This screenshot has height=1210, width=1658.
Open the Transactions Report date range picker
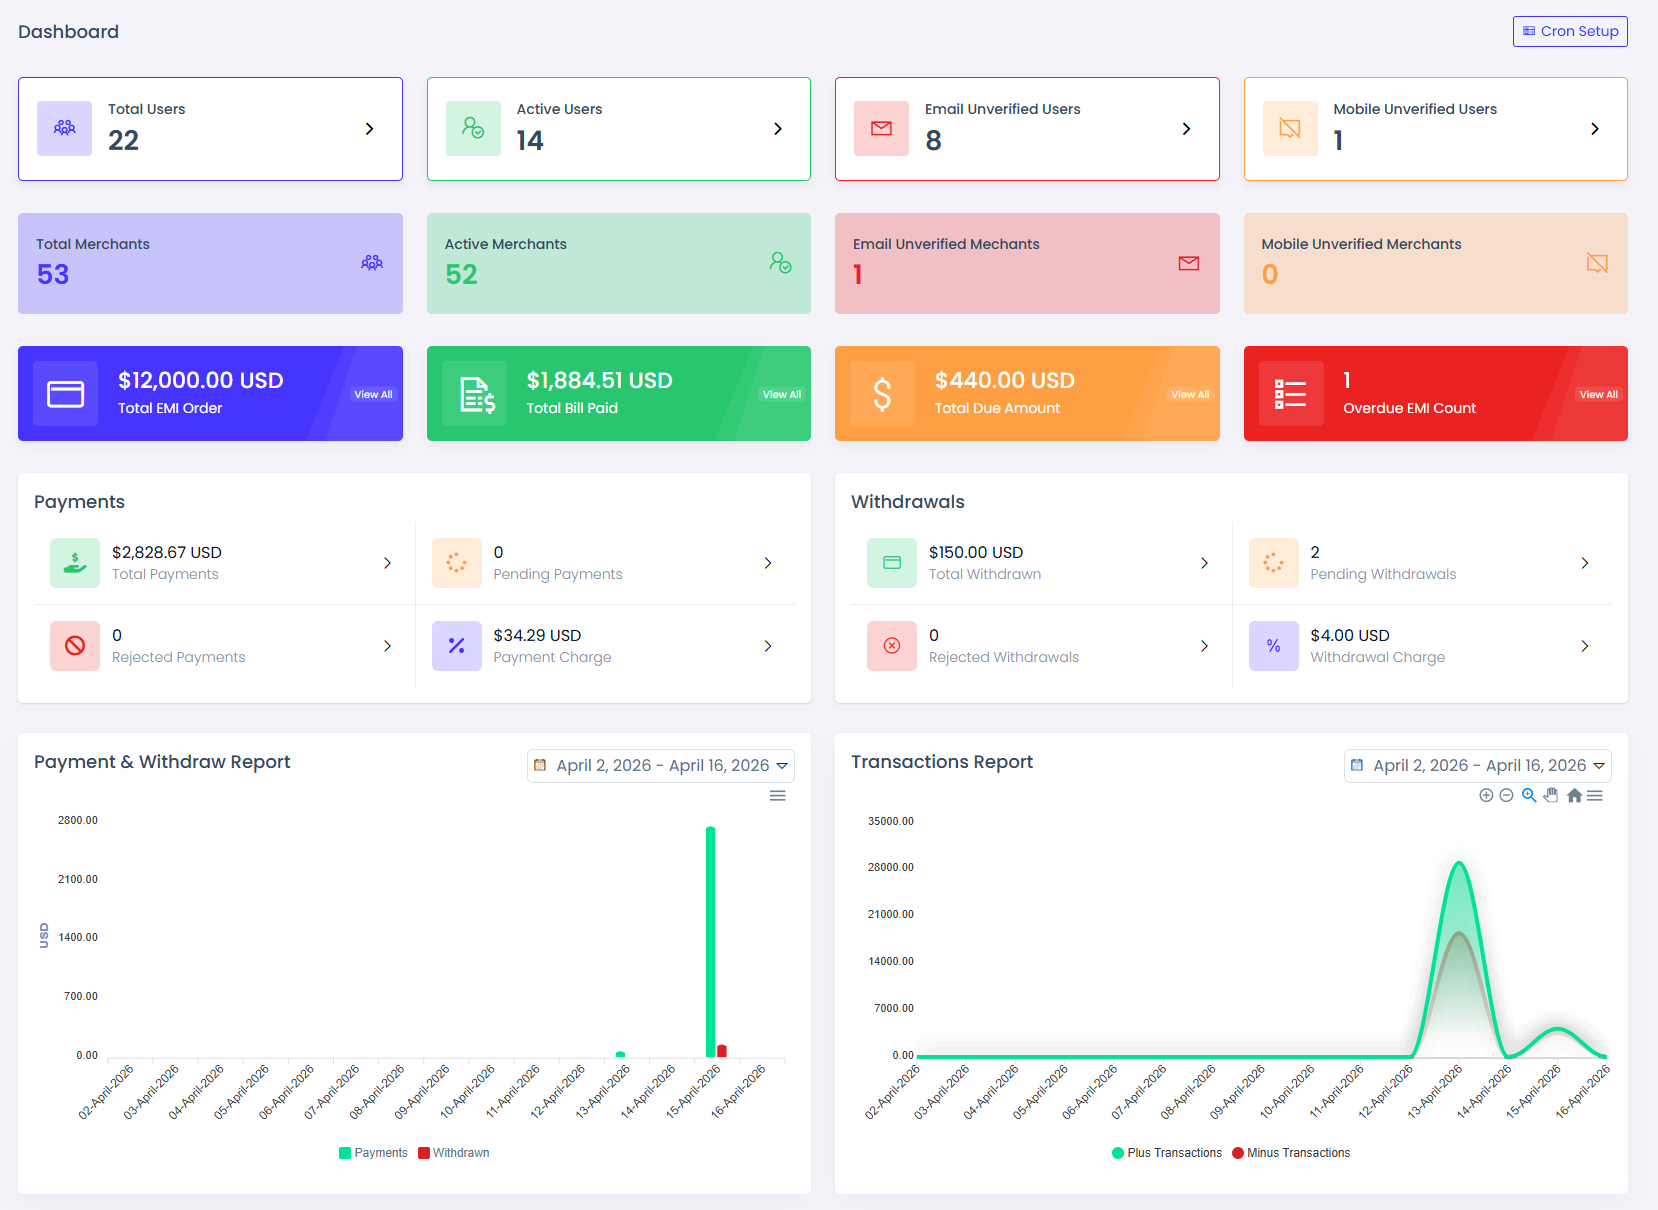[1478, 765]
